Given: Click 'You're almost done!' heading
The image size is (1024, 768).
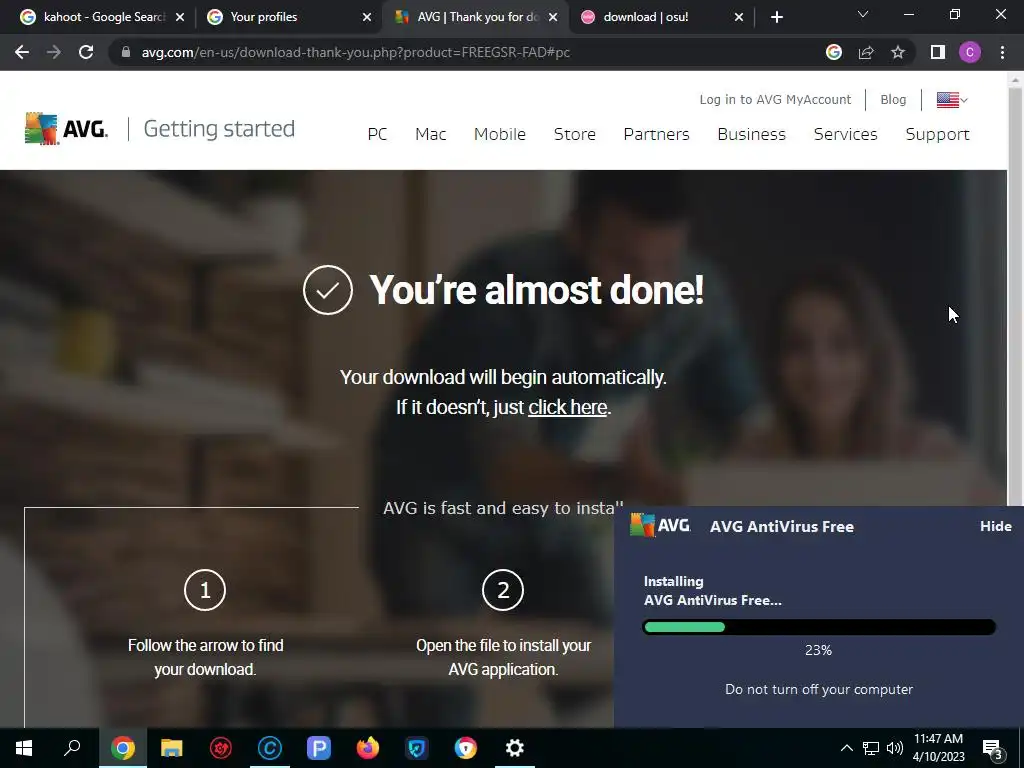Looking at the screenshot, I should 536,289.
